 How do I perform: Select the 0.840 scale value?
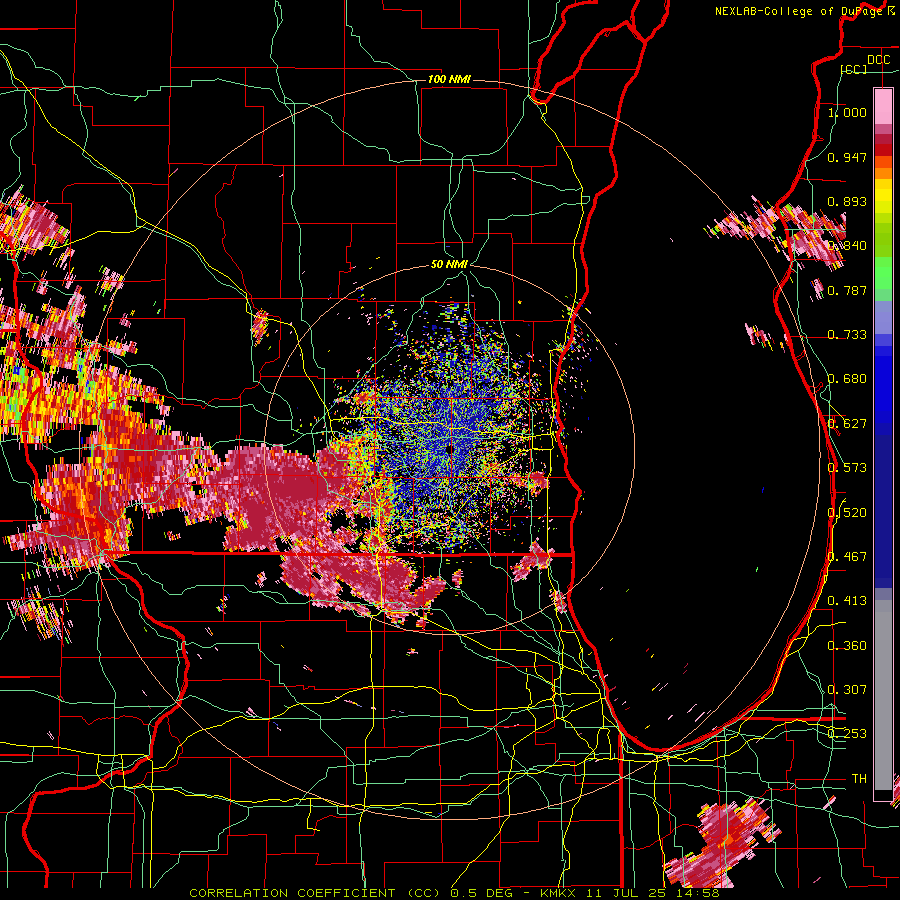pyautogui.click(x=847, y=246)
